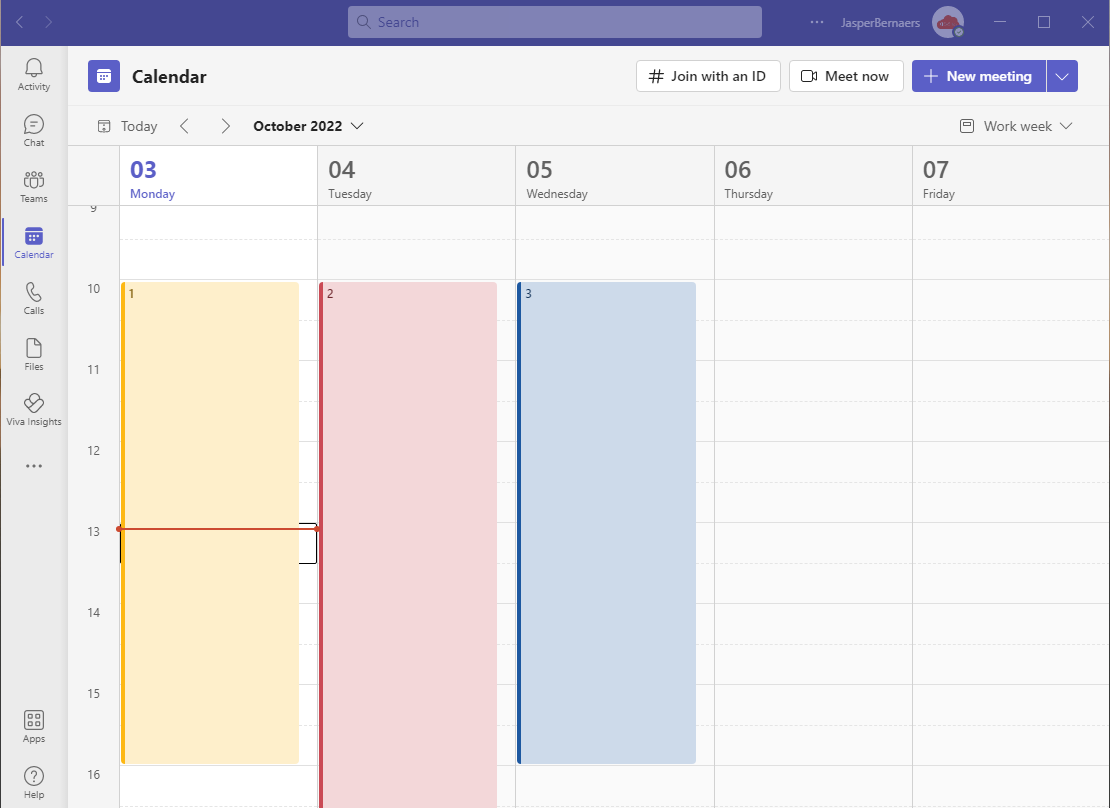Go back with the title bar arrow
The width and height of the screenshot is (1110, 808).
[x=20, y=23]
